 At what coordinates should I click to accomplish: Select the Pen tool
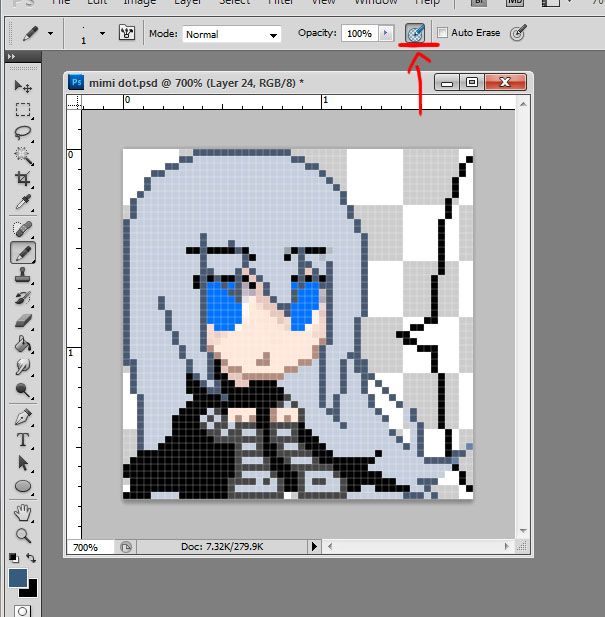(22, 417)
